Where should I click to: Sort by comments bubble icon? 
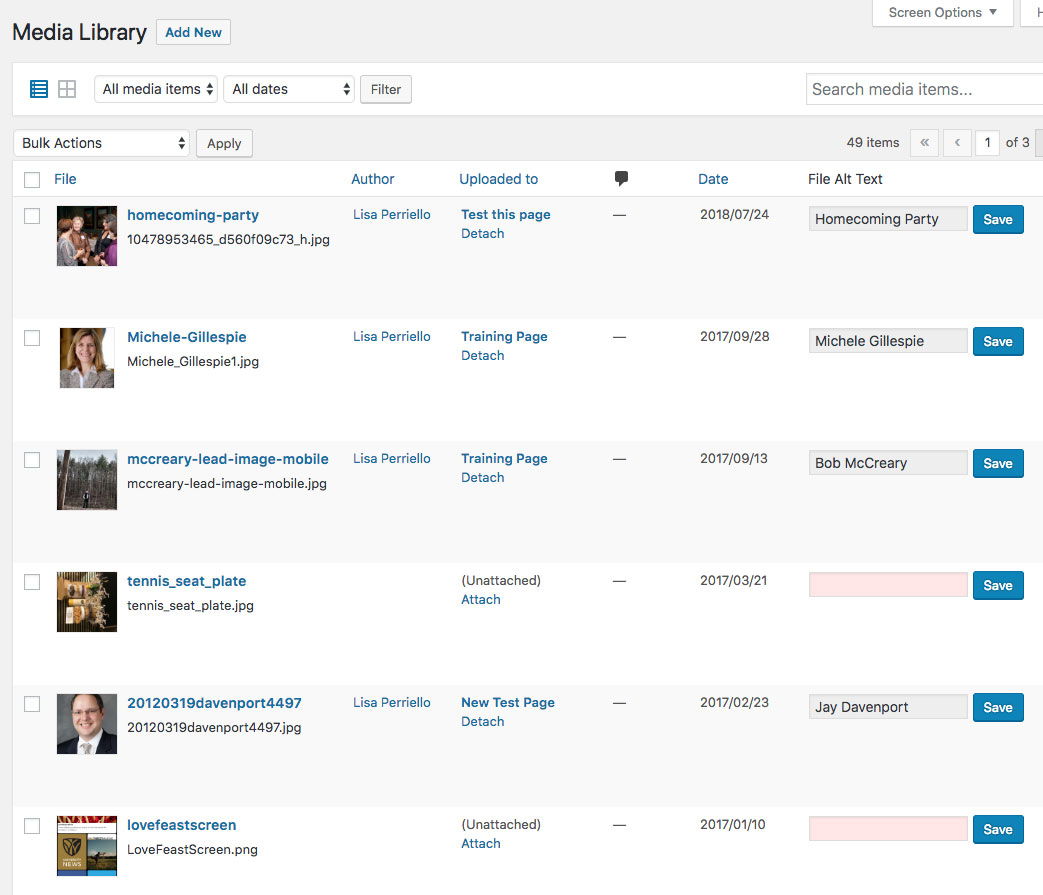tap(621, 178)
